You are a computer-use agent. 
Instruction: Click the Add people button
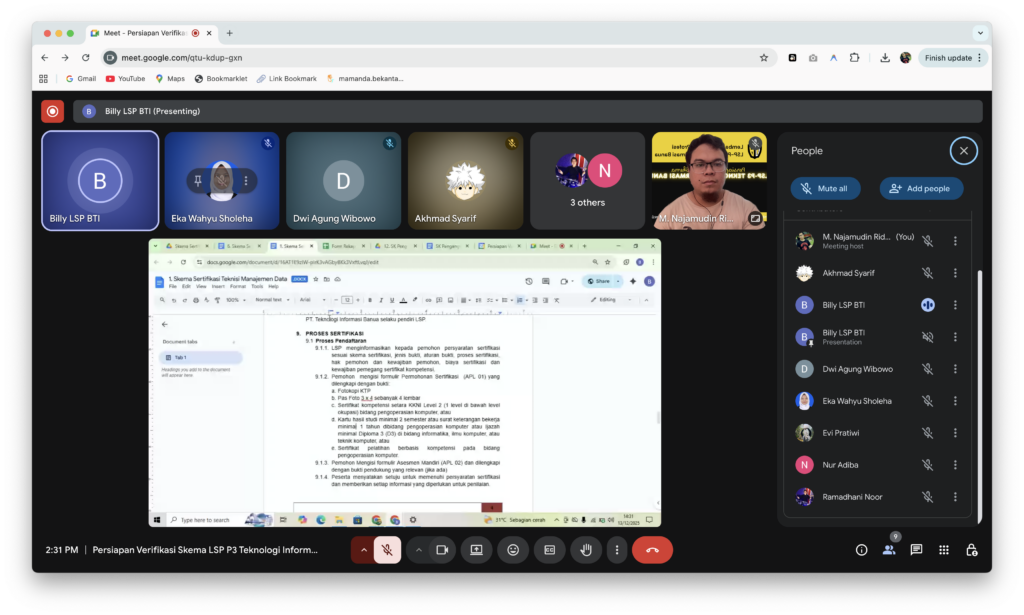(x=921, y=188)
